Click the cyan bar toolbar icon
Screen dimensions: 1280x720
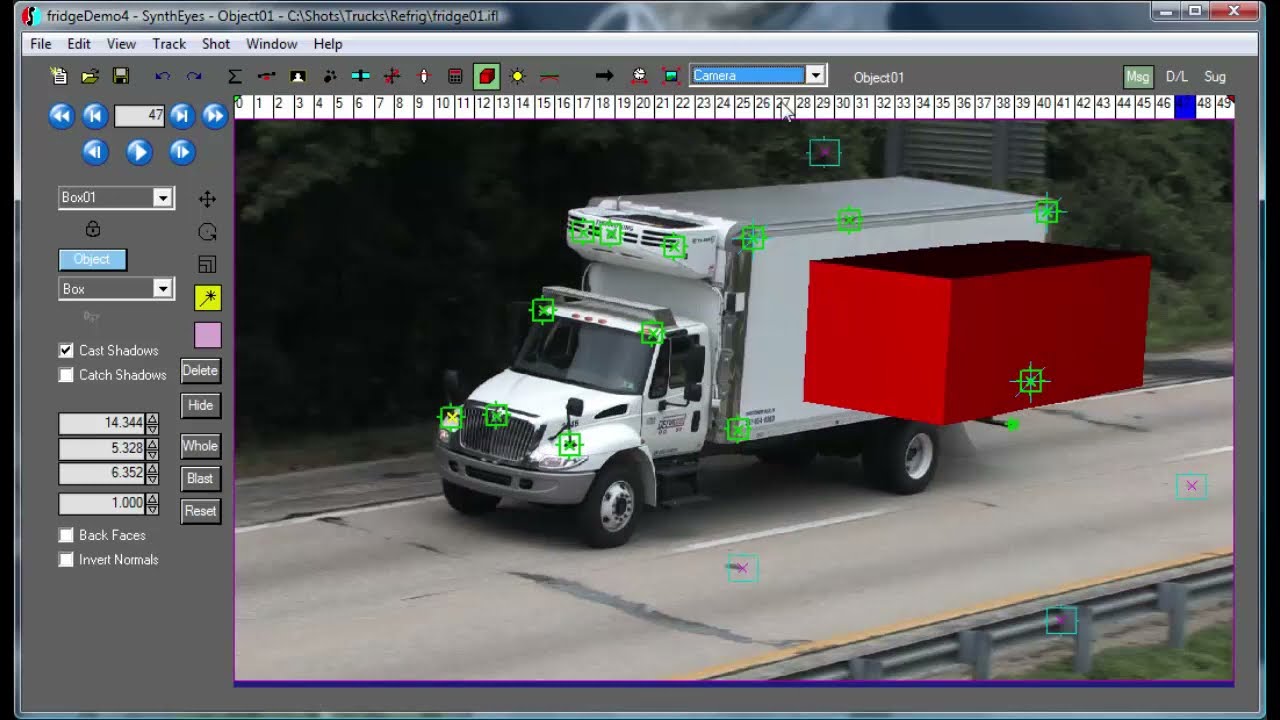point(361,76)
